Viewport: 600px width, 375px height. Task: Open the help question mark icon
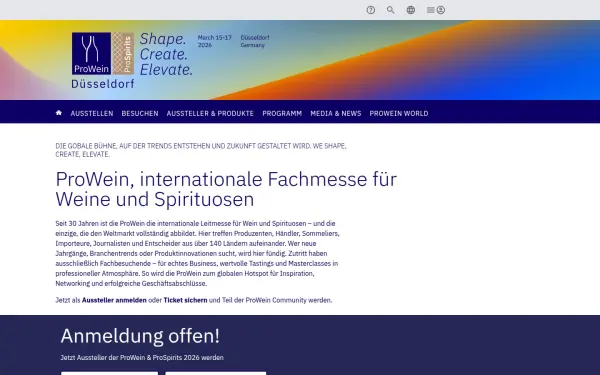click(x=370, y=10)
